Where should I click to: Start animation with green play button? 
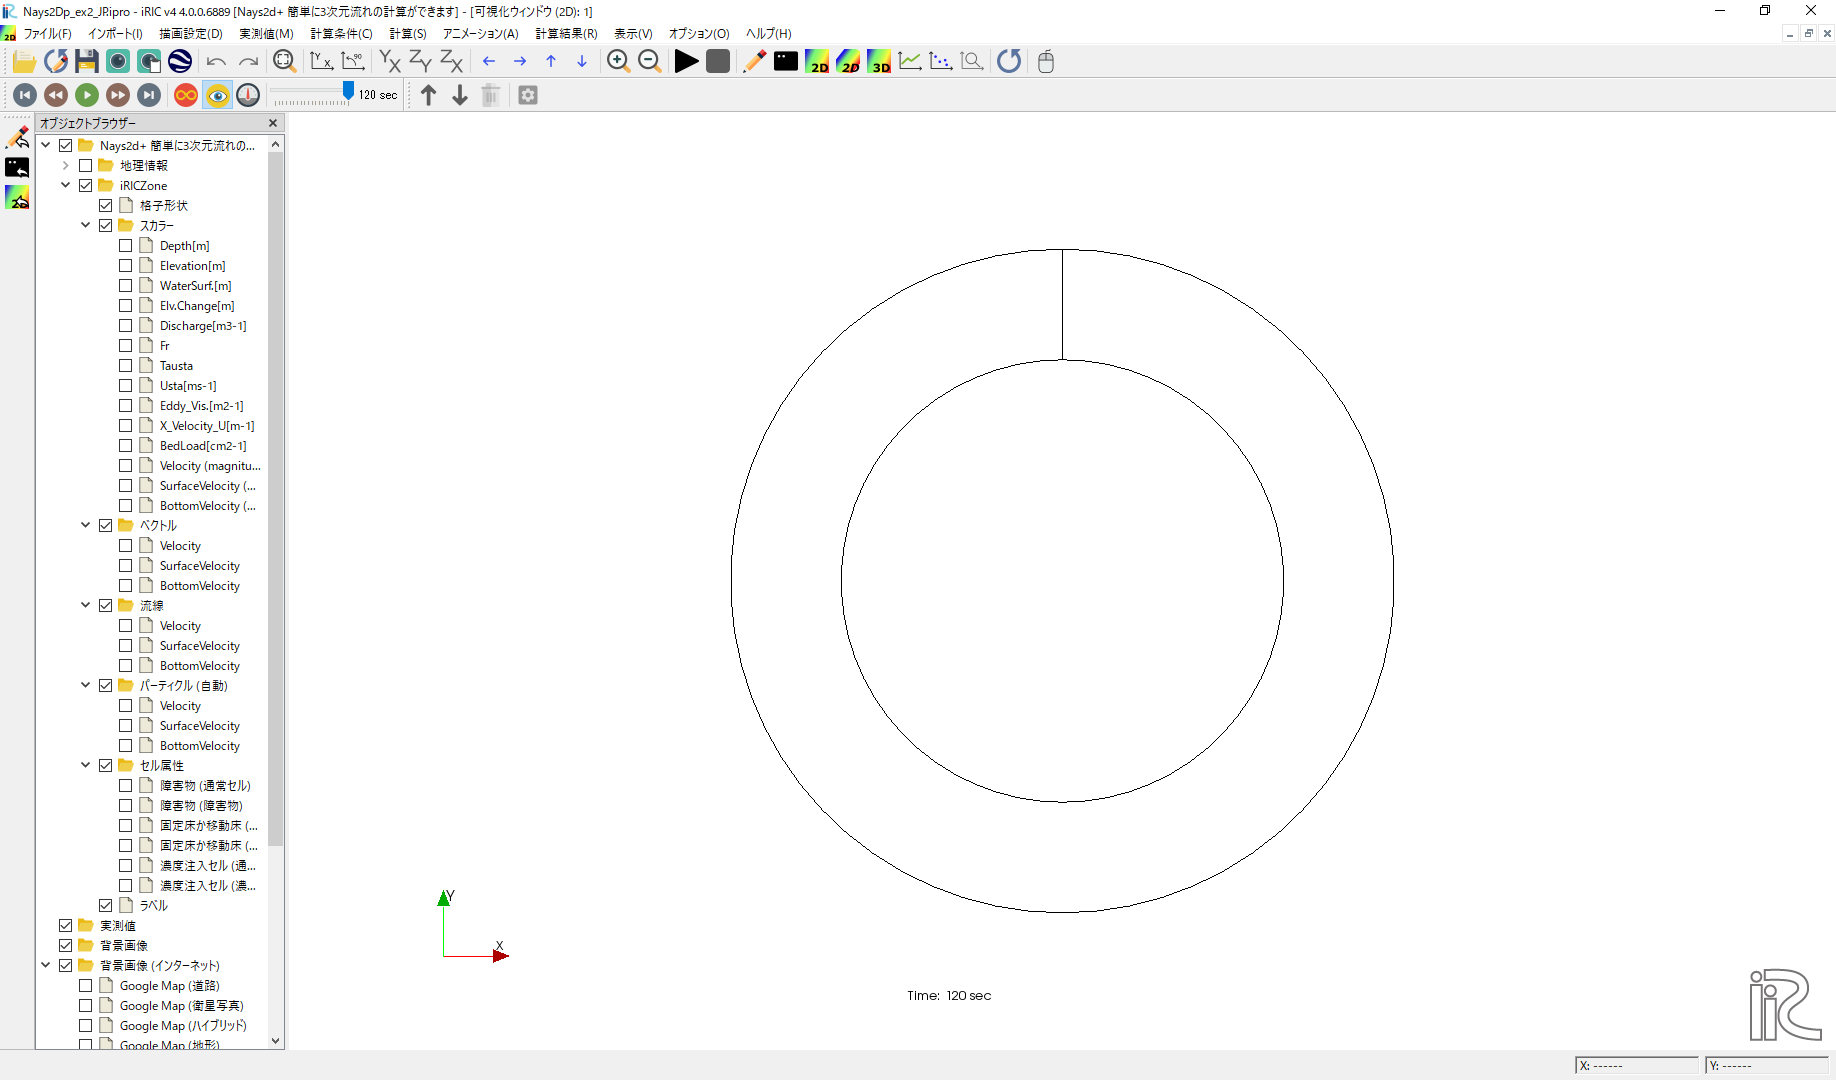pyautogui.click(x=87, y=95)
